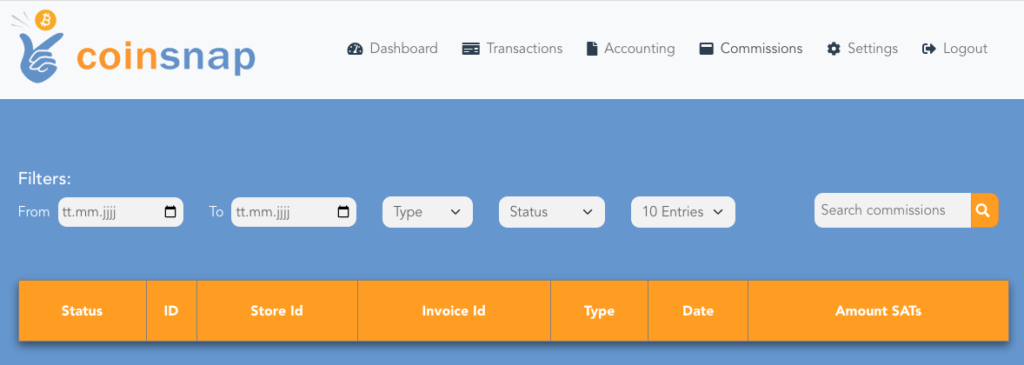Click the orange search magnifier button
Screen dimensions: 1024x365
[x=984, y=210]
